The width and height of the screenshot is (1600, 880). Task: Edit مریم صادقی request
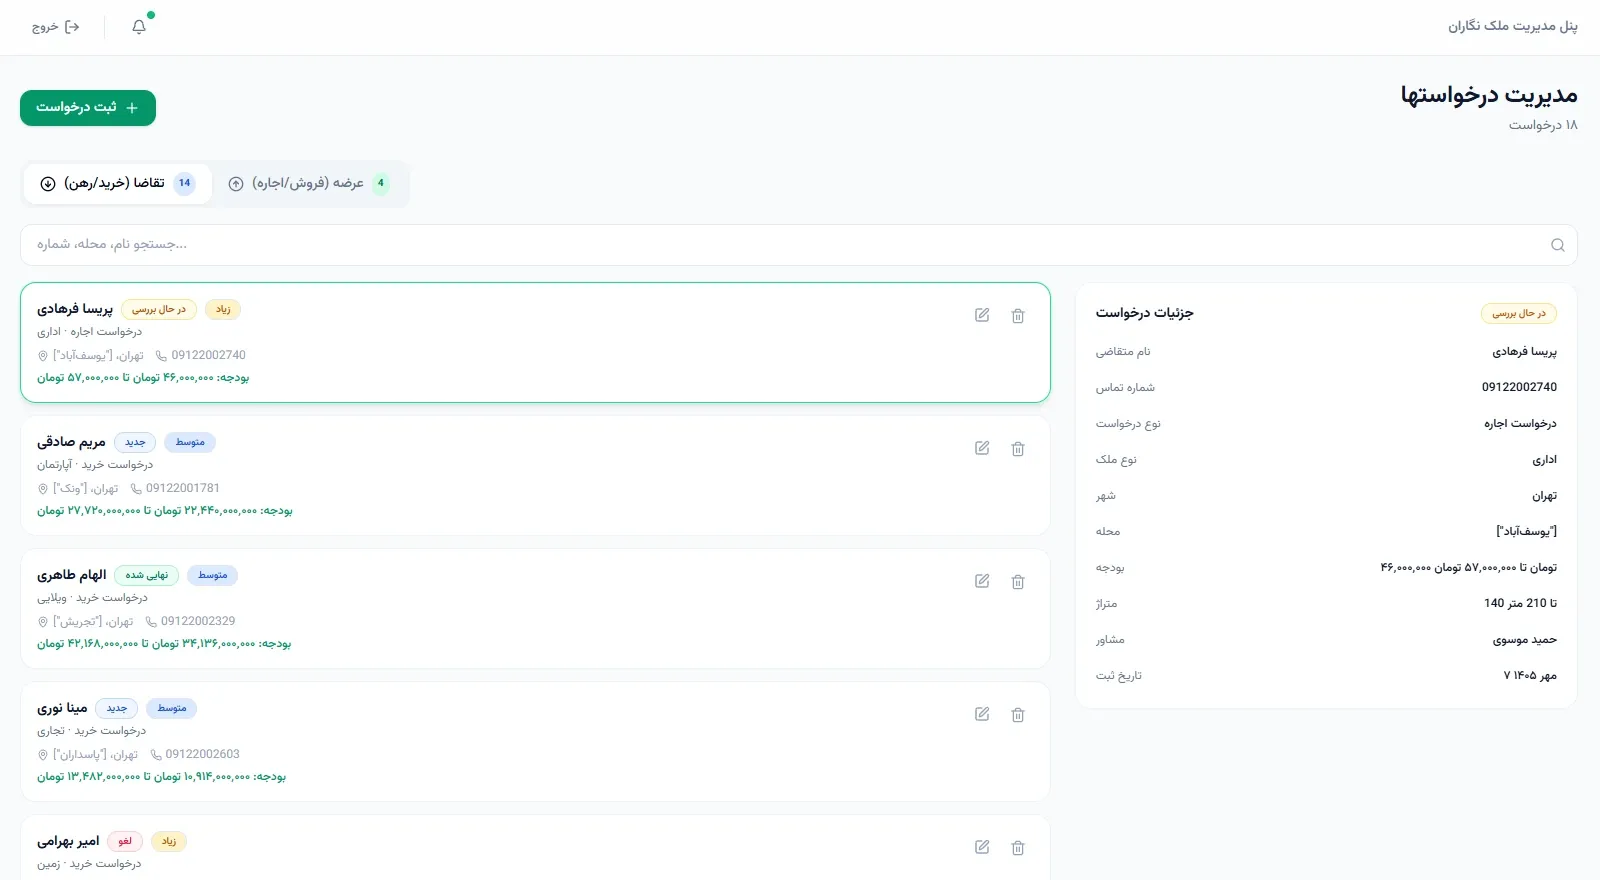(982, 448)
